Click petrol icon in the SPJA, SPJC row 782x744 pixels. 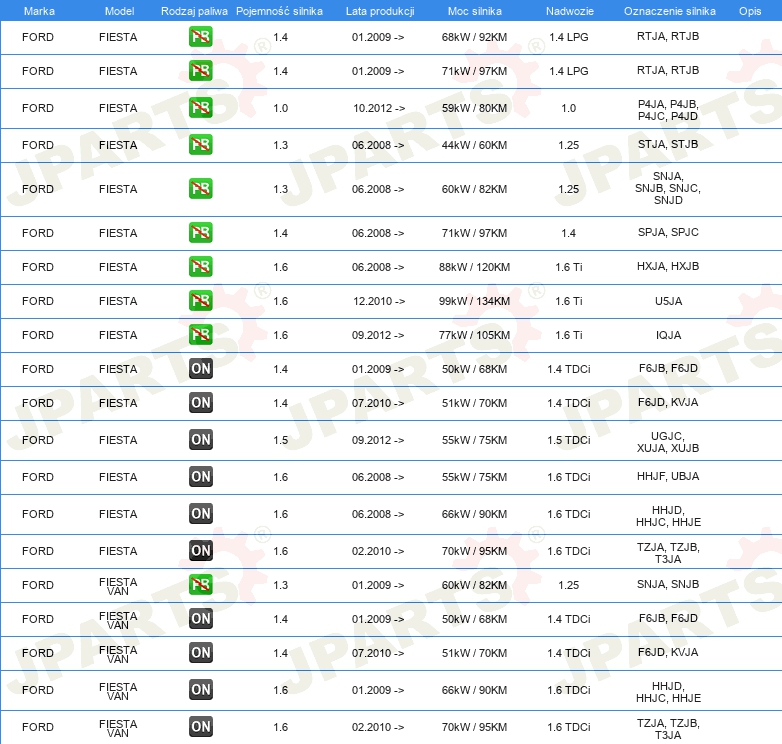coord(200,232)
